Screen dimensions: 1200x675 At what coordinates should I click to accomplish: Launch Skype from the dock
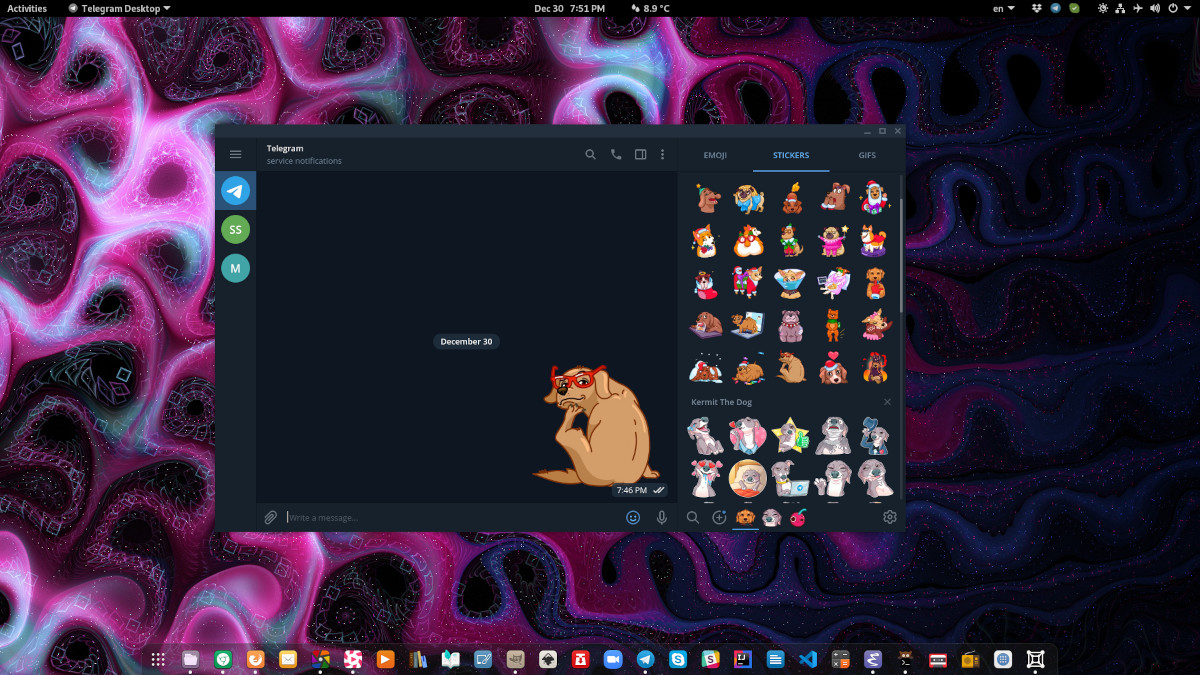[678, 659]
